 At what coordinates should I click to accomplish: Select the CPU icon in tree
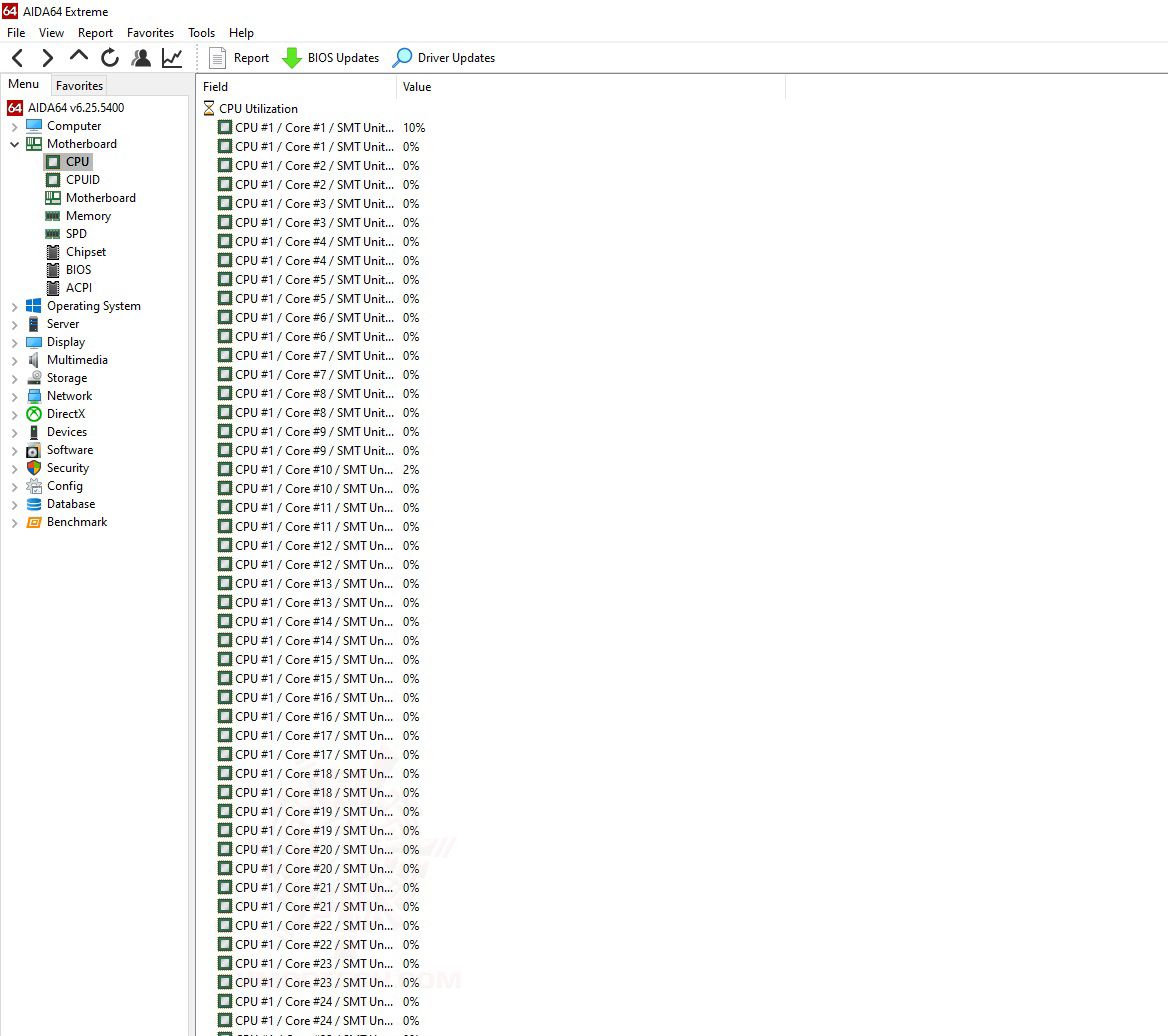click(x=53, y=162)
